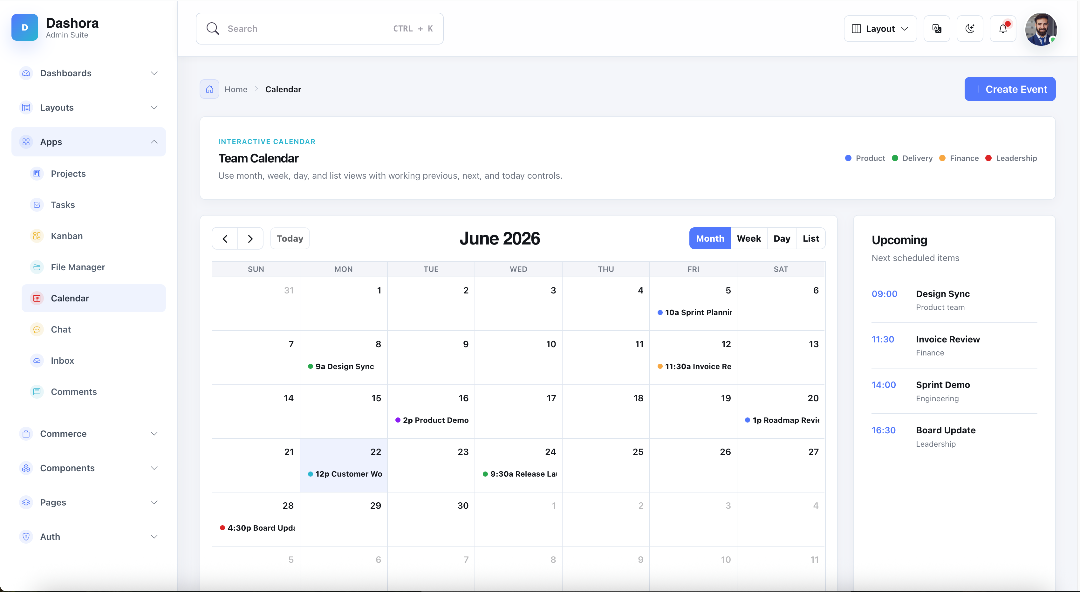
Task: Click the Auth shield icon
Action: (26, 537)
